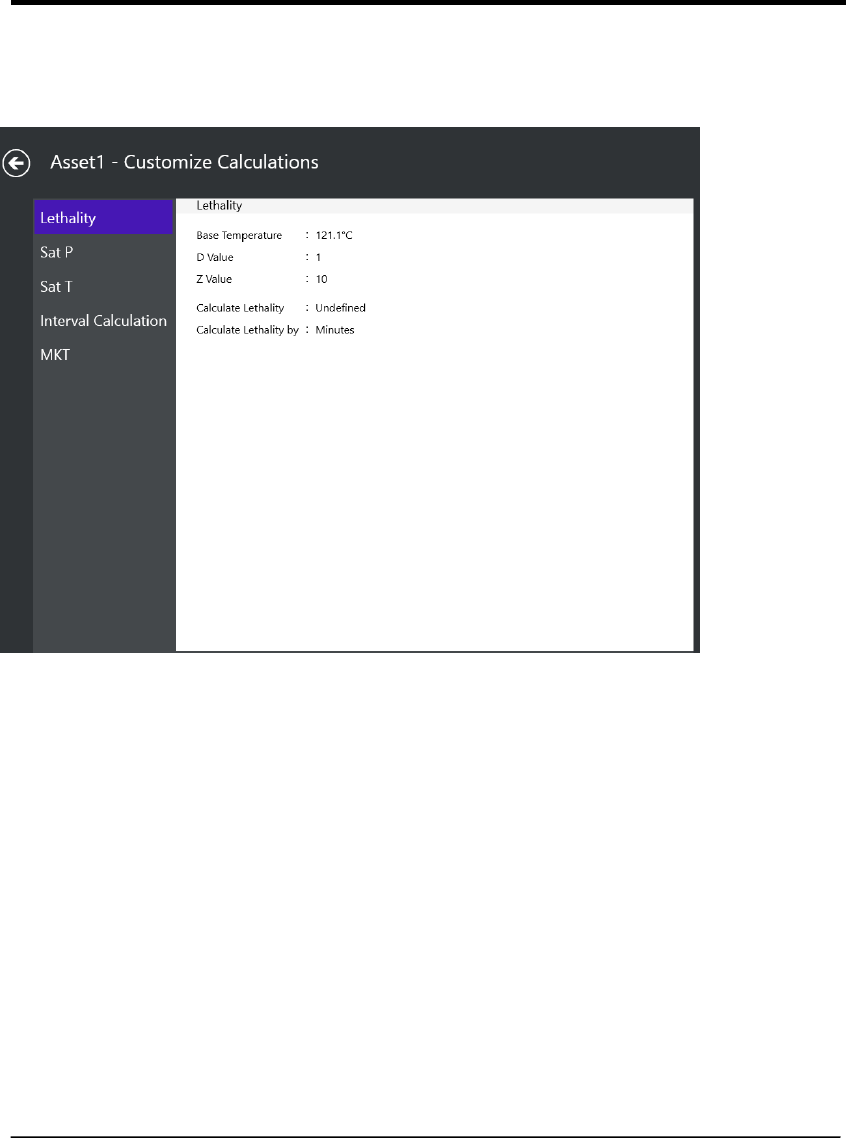Click the Z Value of 10
Screen dimensions: 846x1138
coord(321,279)
